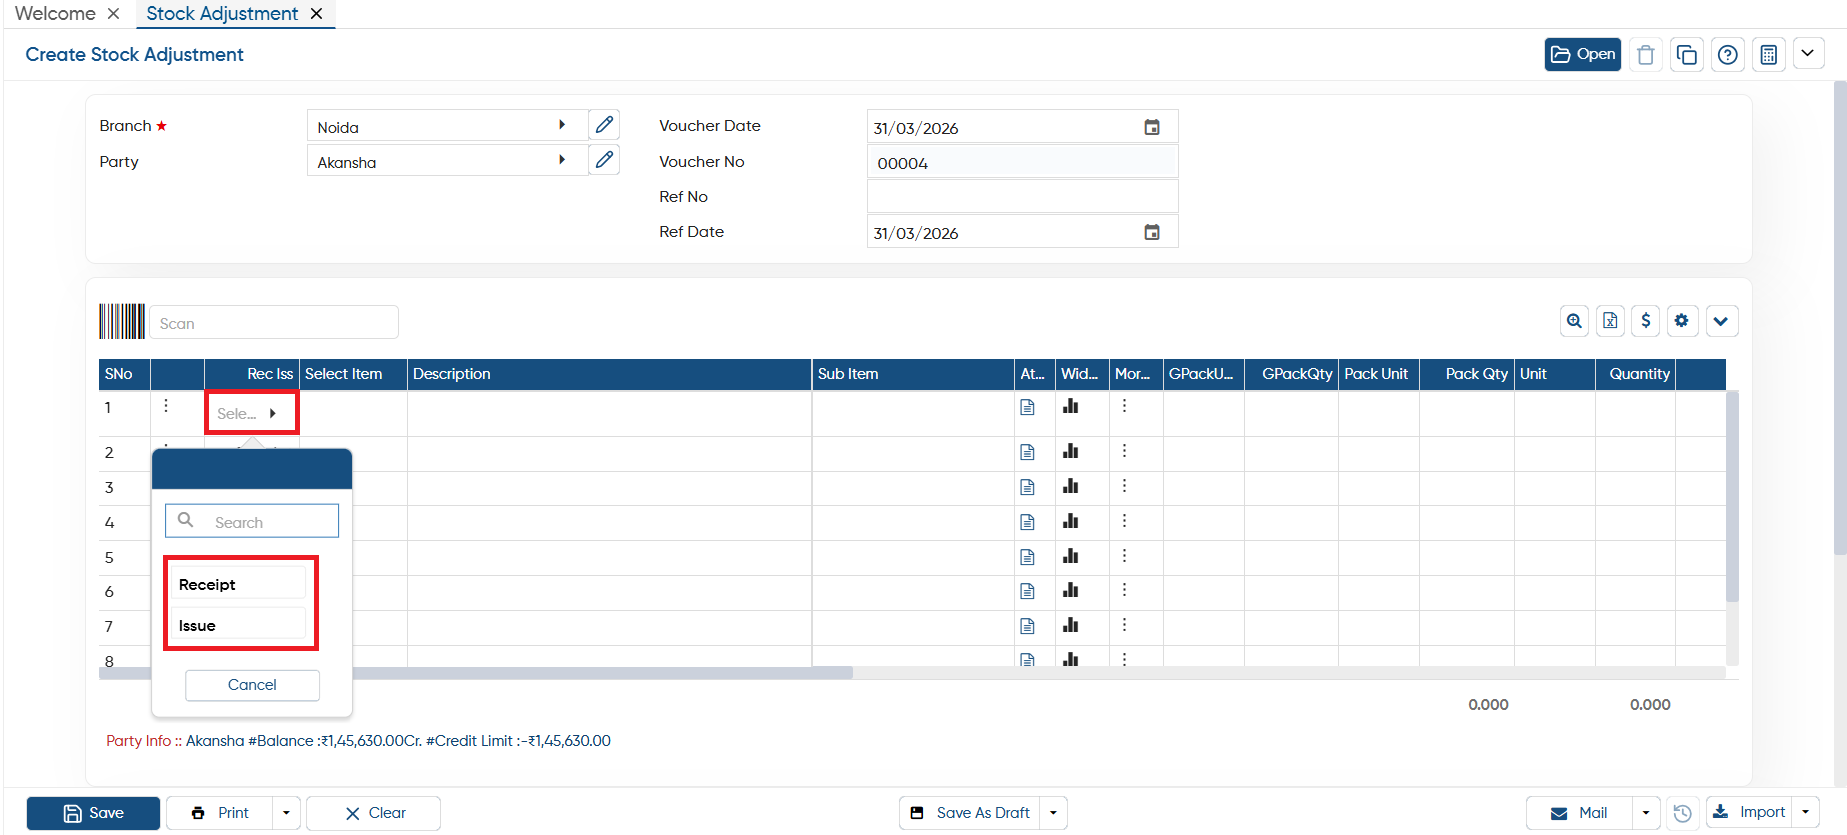Click the zoom search icon above grid
Viewport: 1847px width, 835px height.
coord(1575,321)
